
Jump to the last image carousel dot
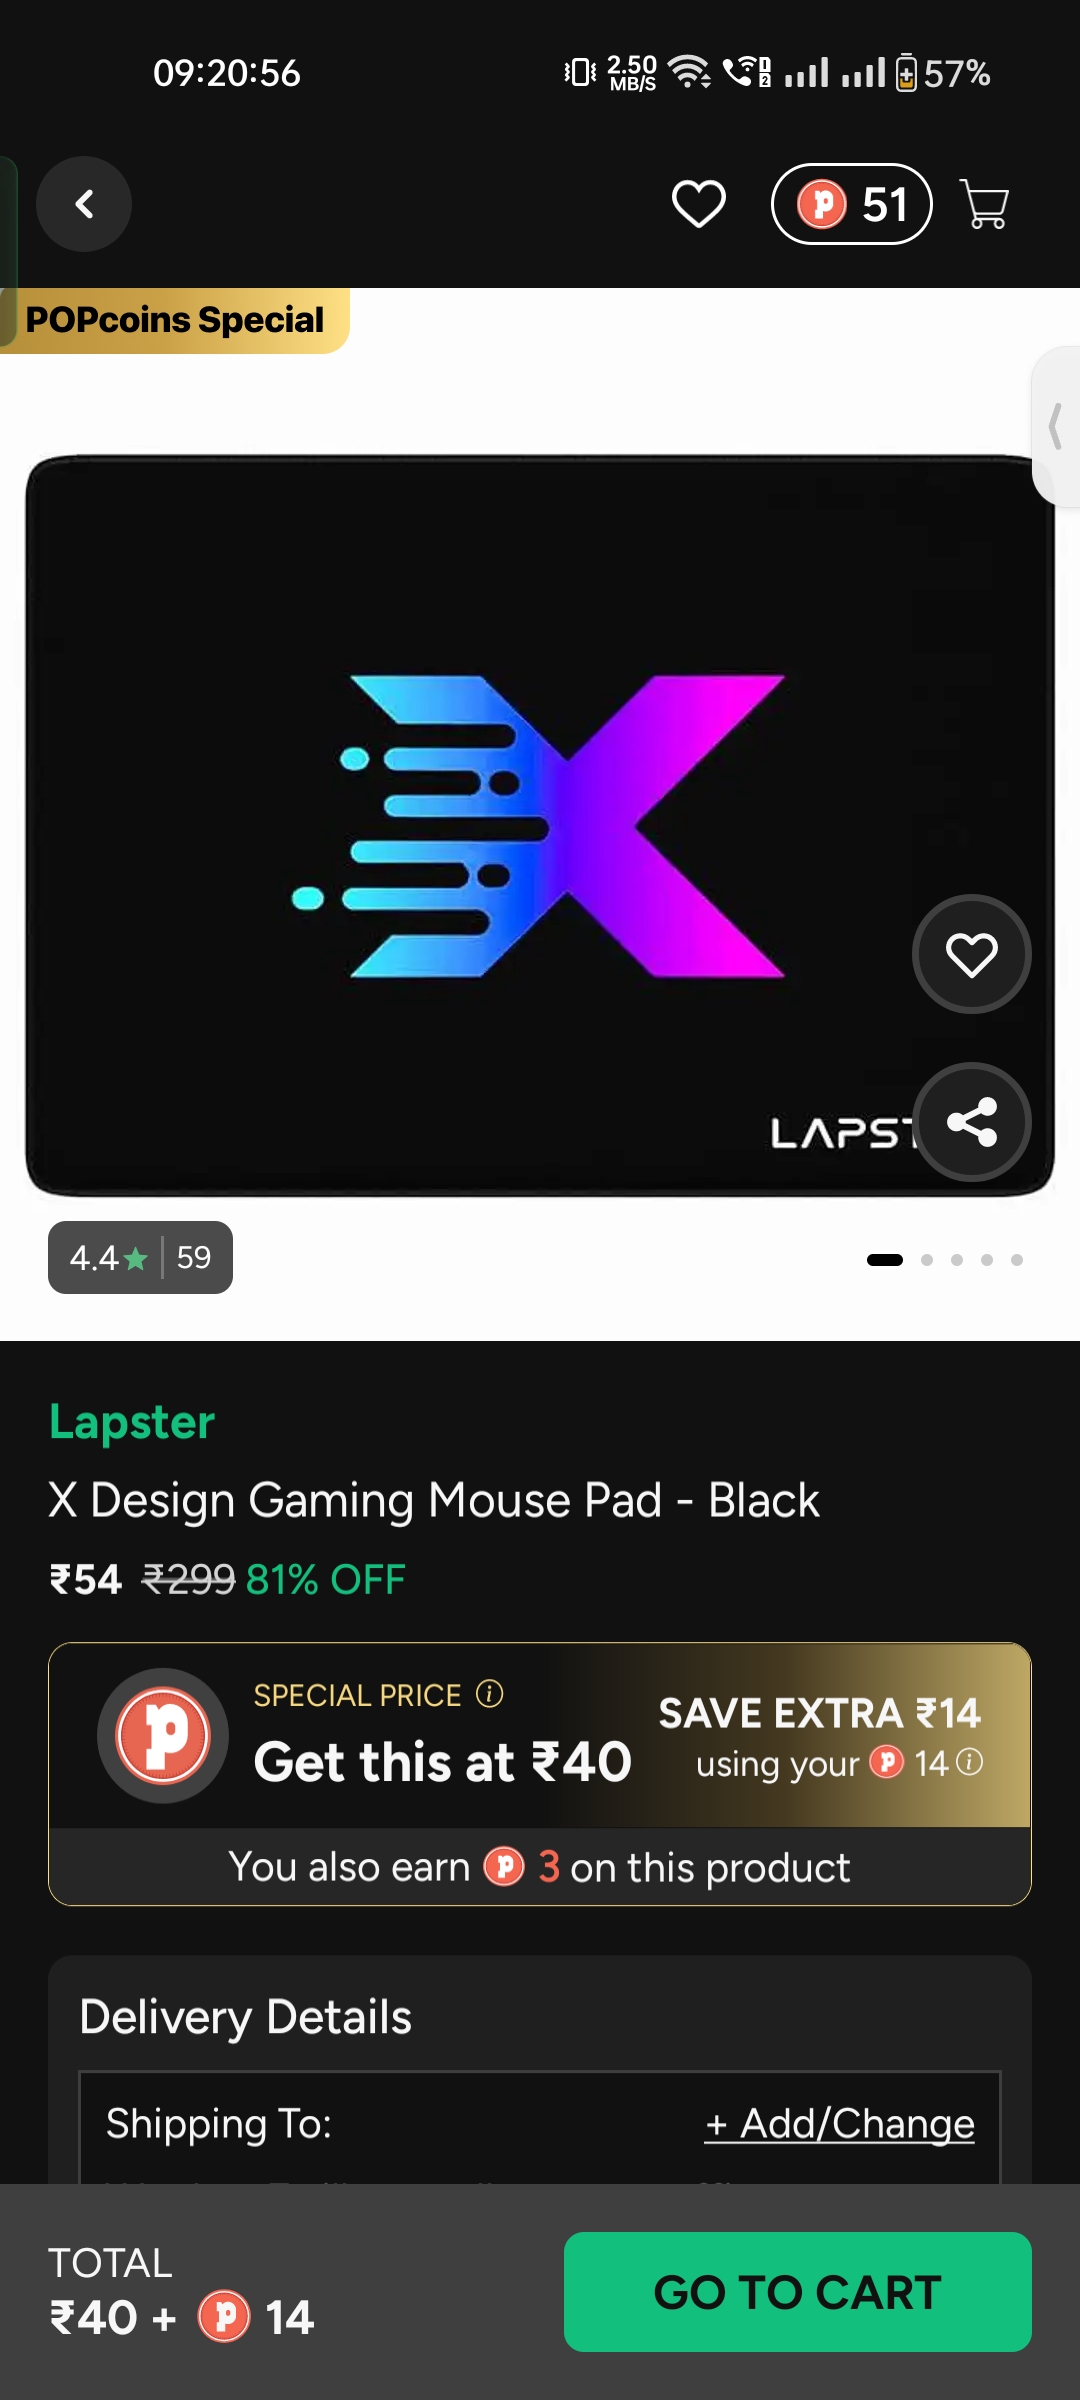1017,1260
